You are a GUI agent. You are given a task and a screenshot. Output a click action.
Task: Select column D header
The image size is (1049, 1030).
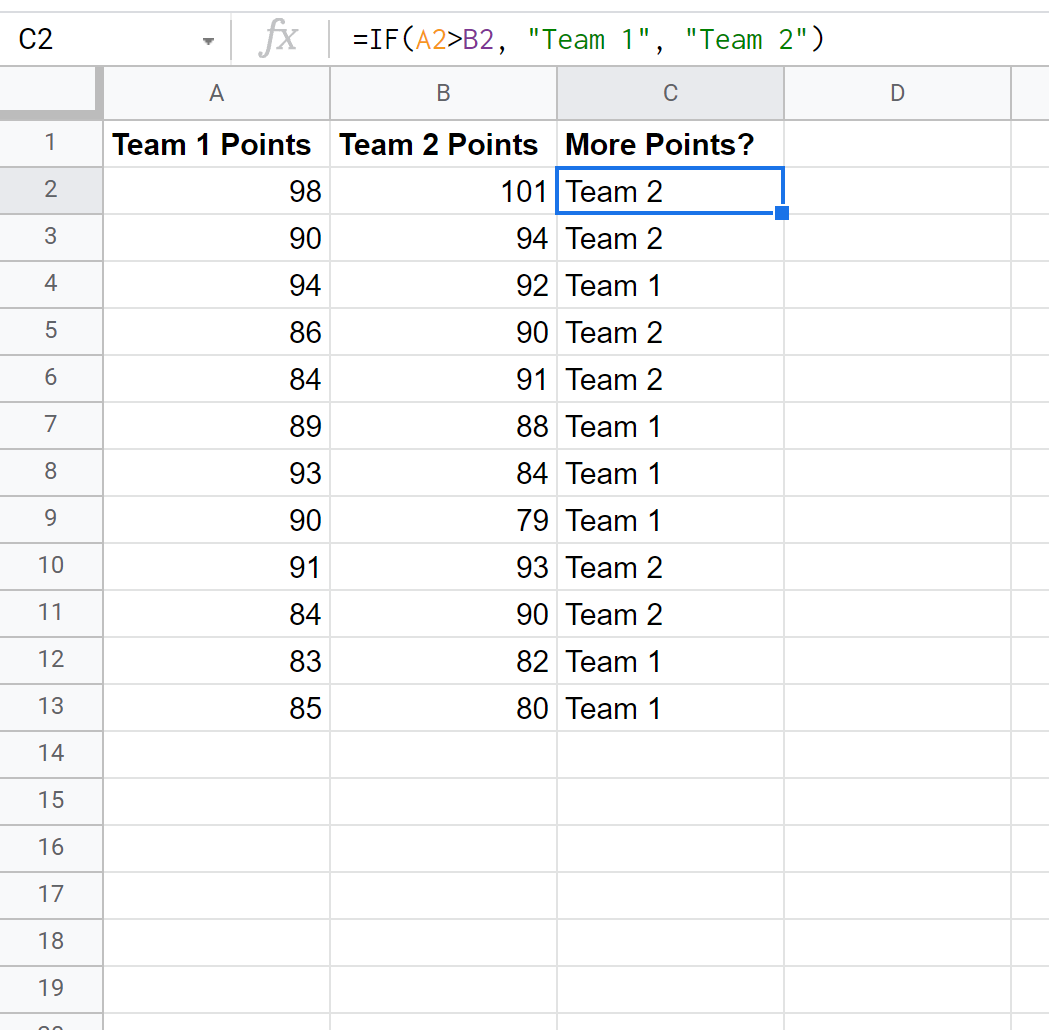point(897,93)
